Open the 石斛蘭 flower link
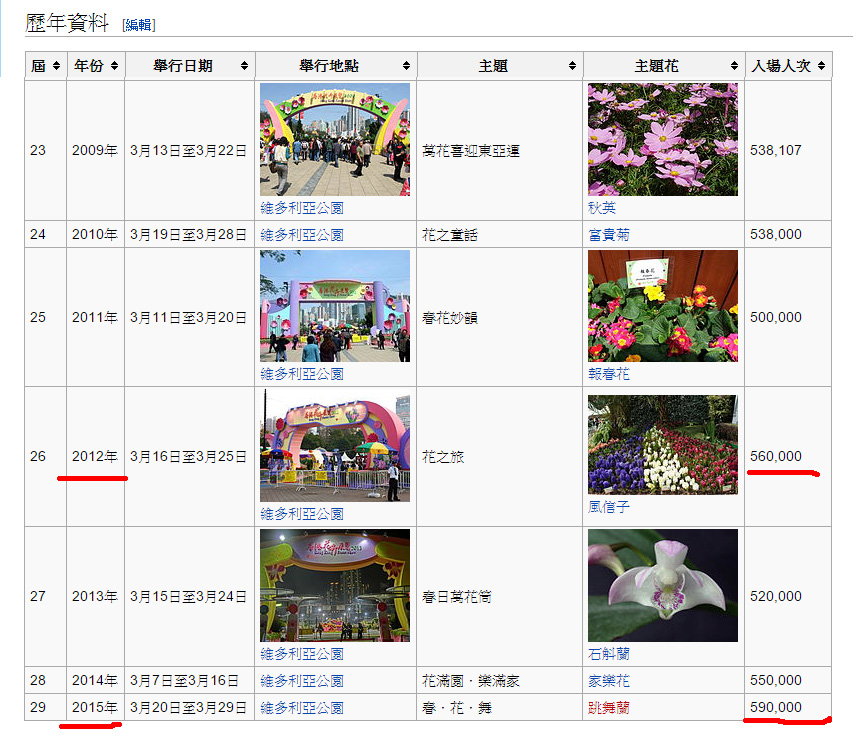The width and height of the screenshot is (853, 748). [609, 654]
